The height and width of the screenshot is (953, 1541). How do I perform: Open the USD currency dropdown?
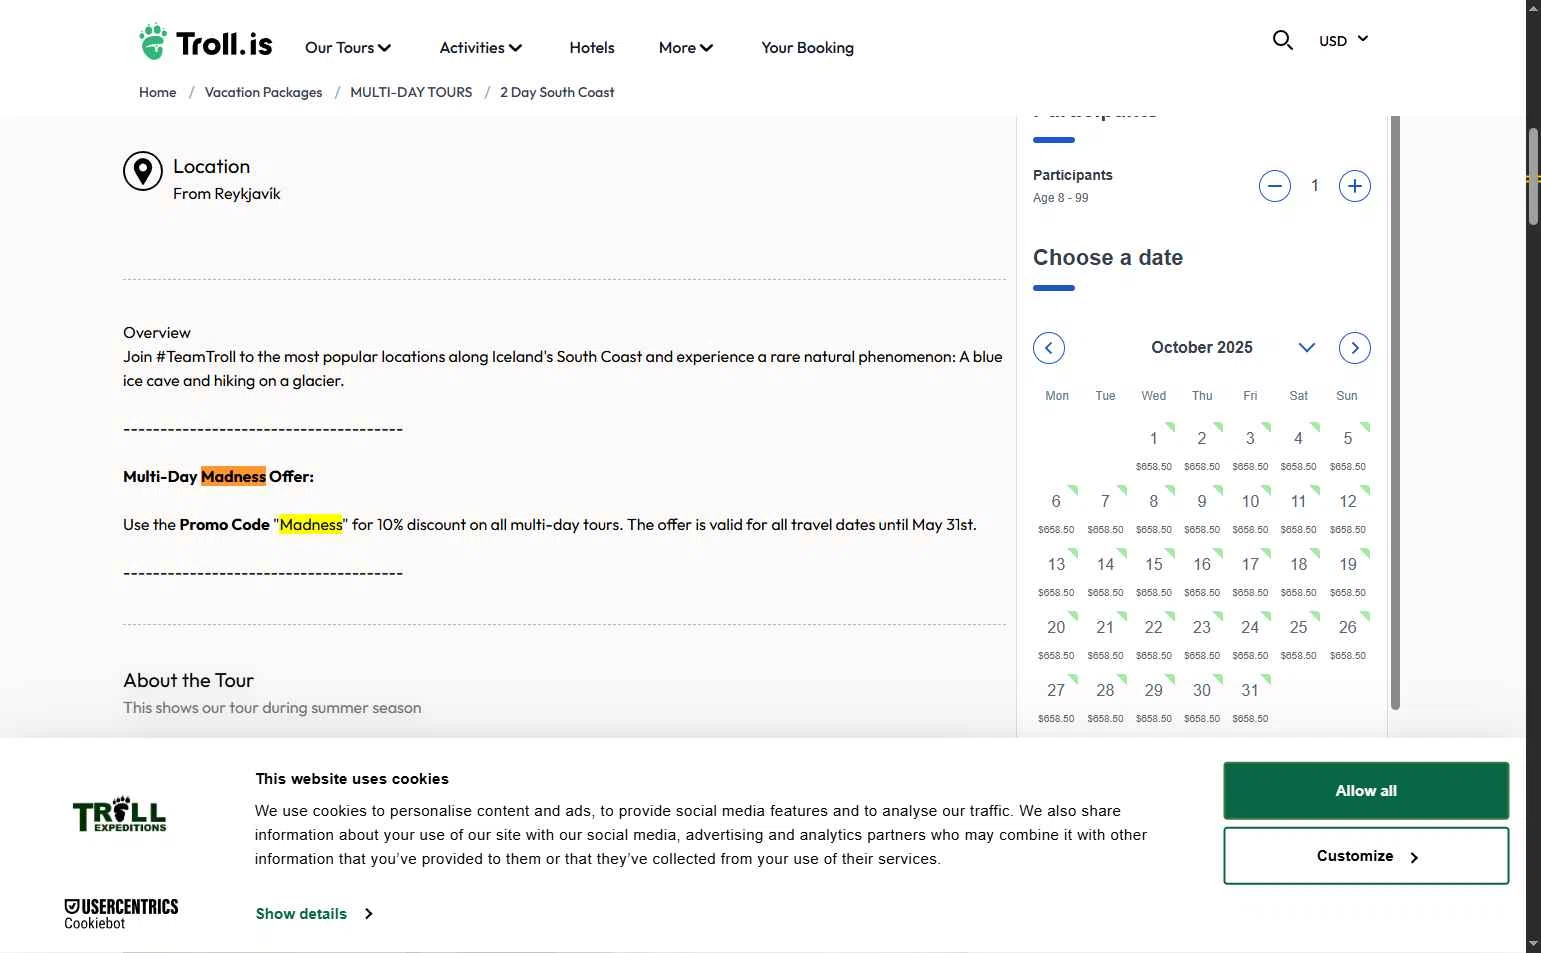click(x=1343, y=41)
